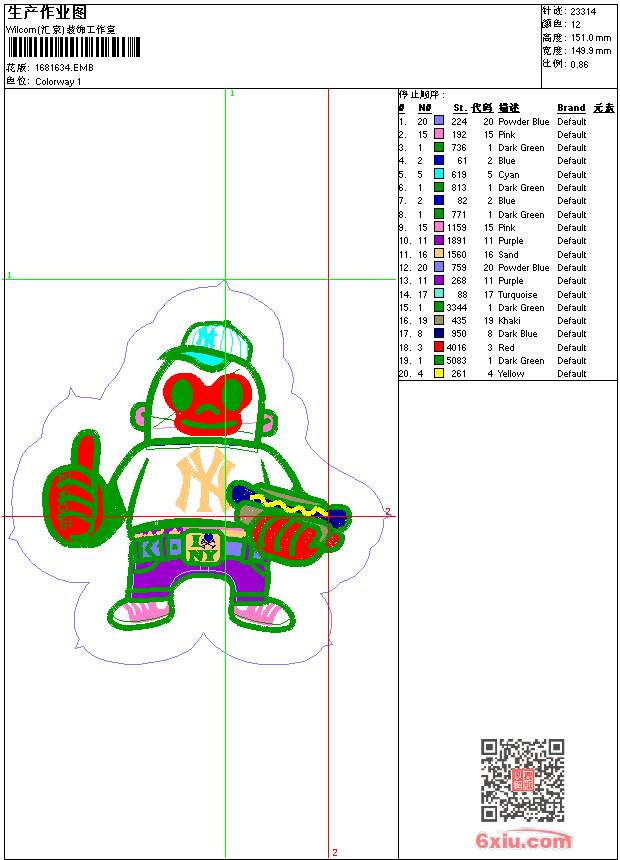Click the 停止顺序 section label

click(421, 94)
